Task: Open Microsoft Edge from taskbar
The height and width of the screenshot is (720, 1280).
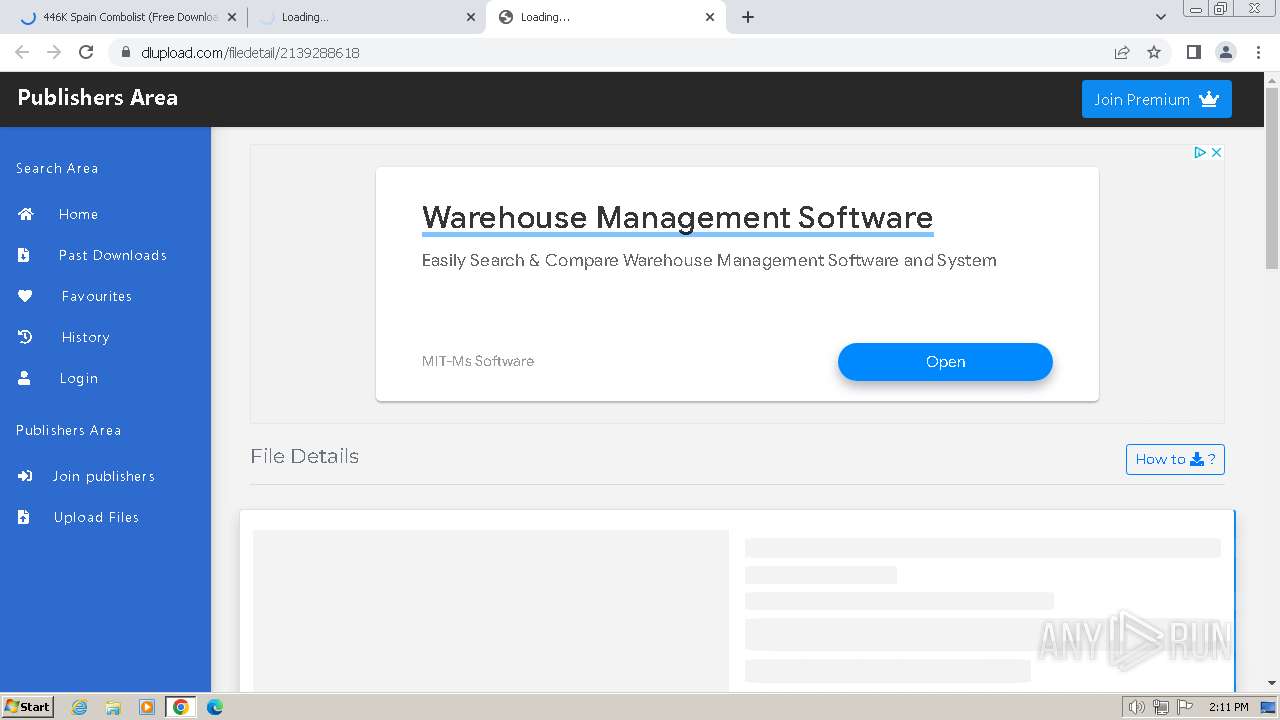Action: click(x=215, y=707)
